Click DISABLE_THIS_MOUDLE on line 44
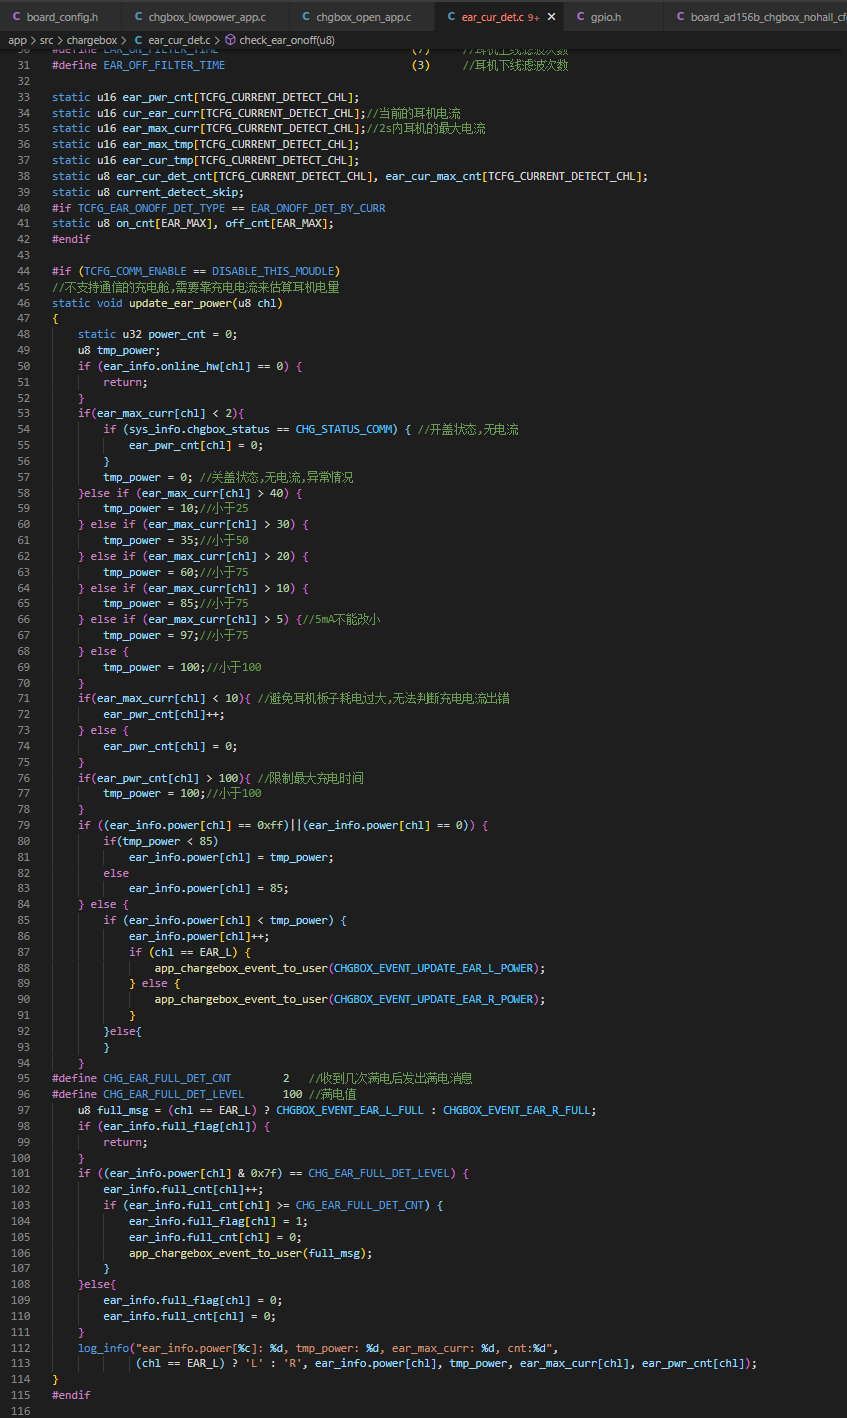The width and height of the screenshot is (847, 1418). [x=273, y=271]
